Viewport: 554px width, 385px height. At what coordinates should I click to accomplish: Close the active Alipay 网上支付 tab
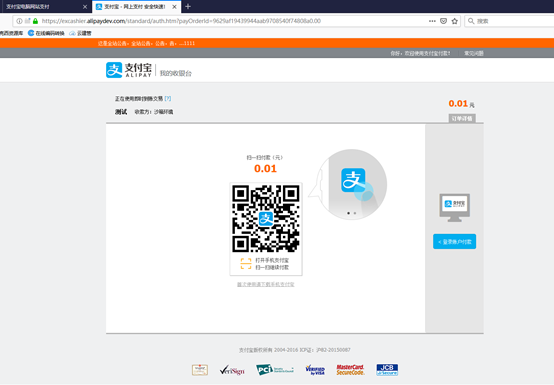[x=174, y=7]
